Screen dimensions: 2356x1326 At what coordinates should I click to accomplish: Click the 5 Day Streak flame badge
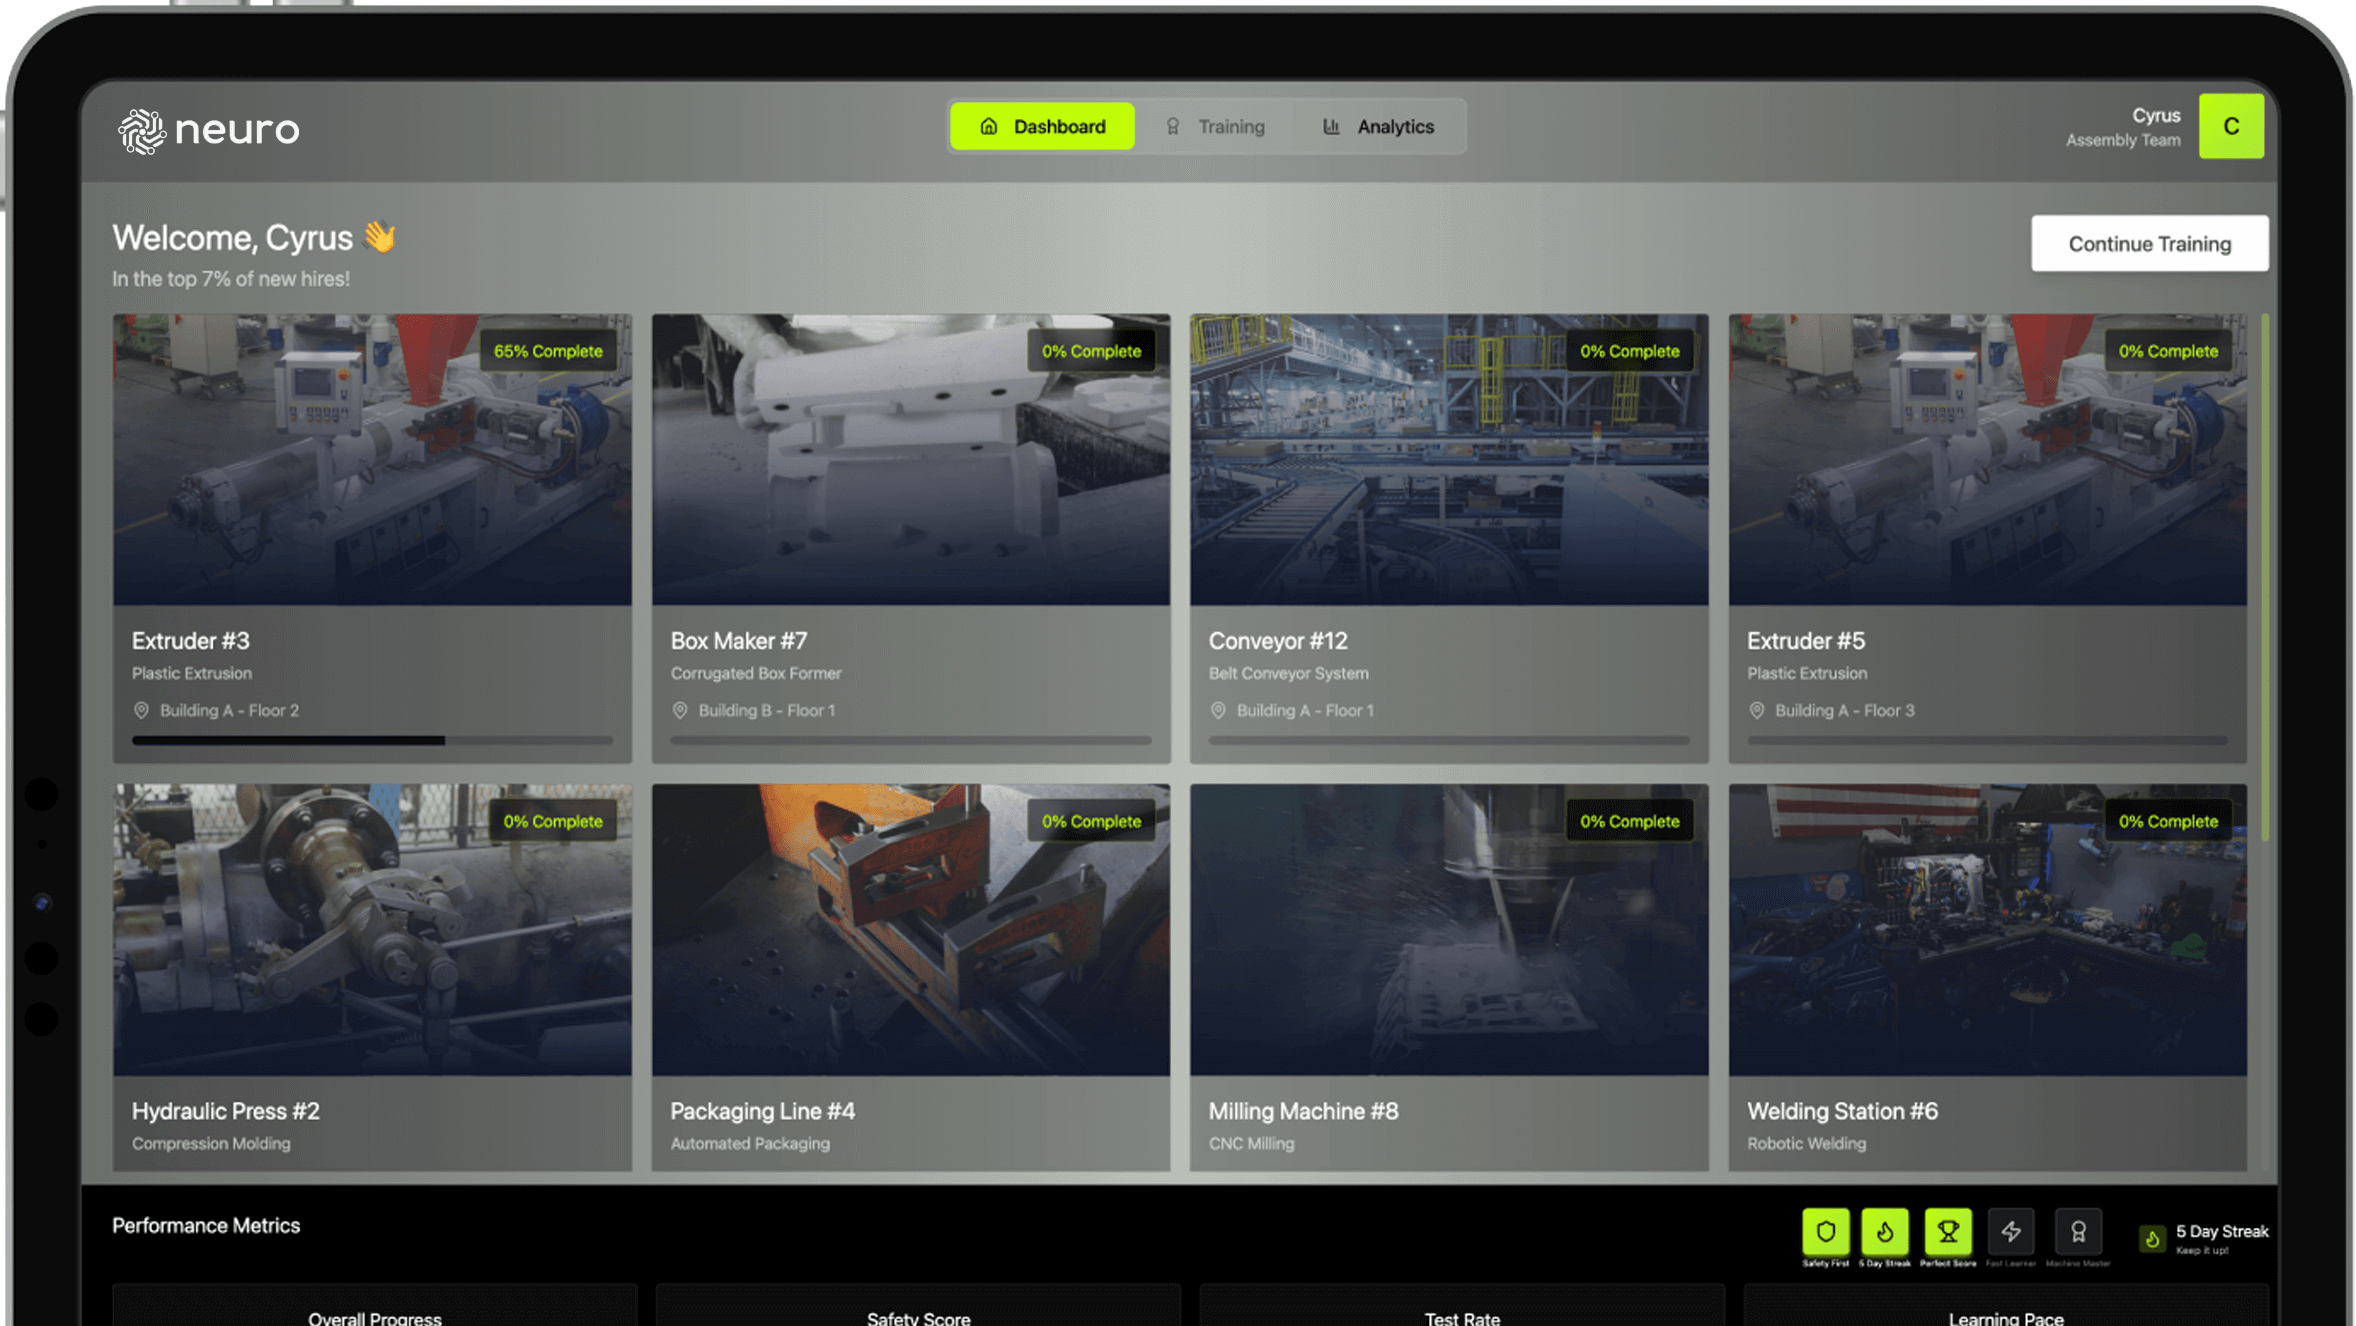[x=1884, y=1231]
